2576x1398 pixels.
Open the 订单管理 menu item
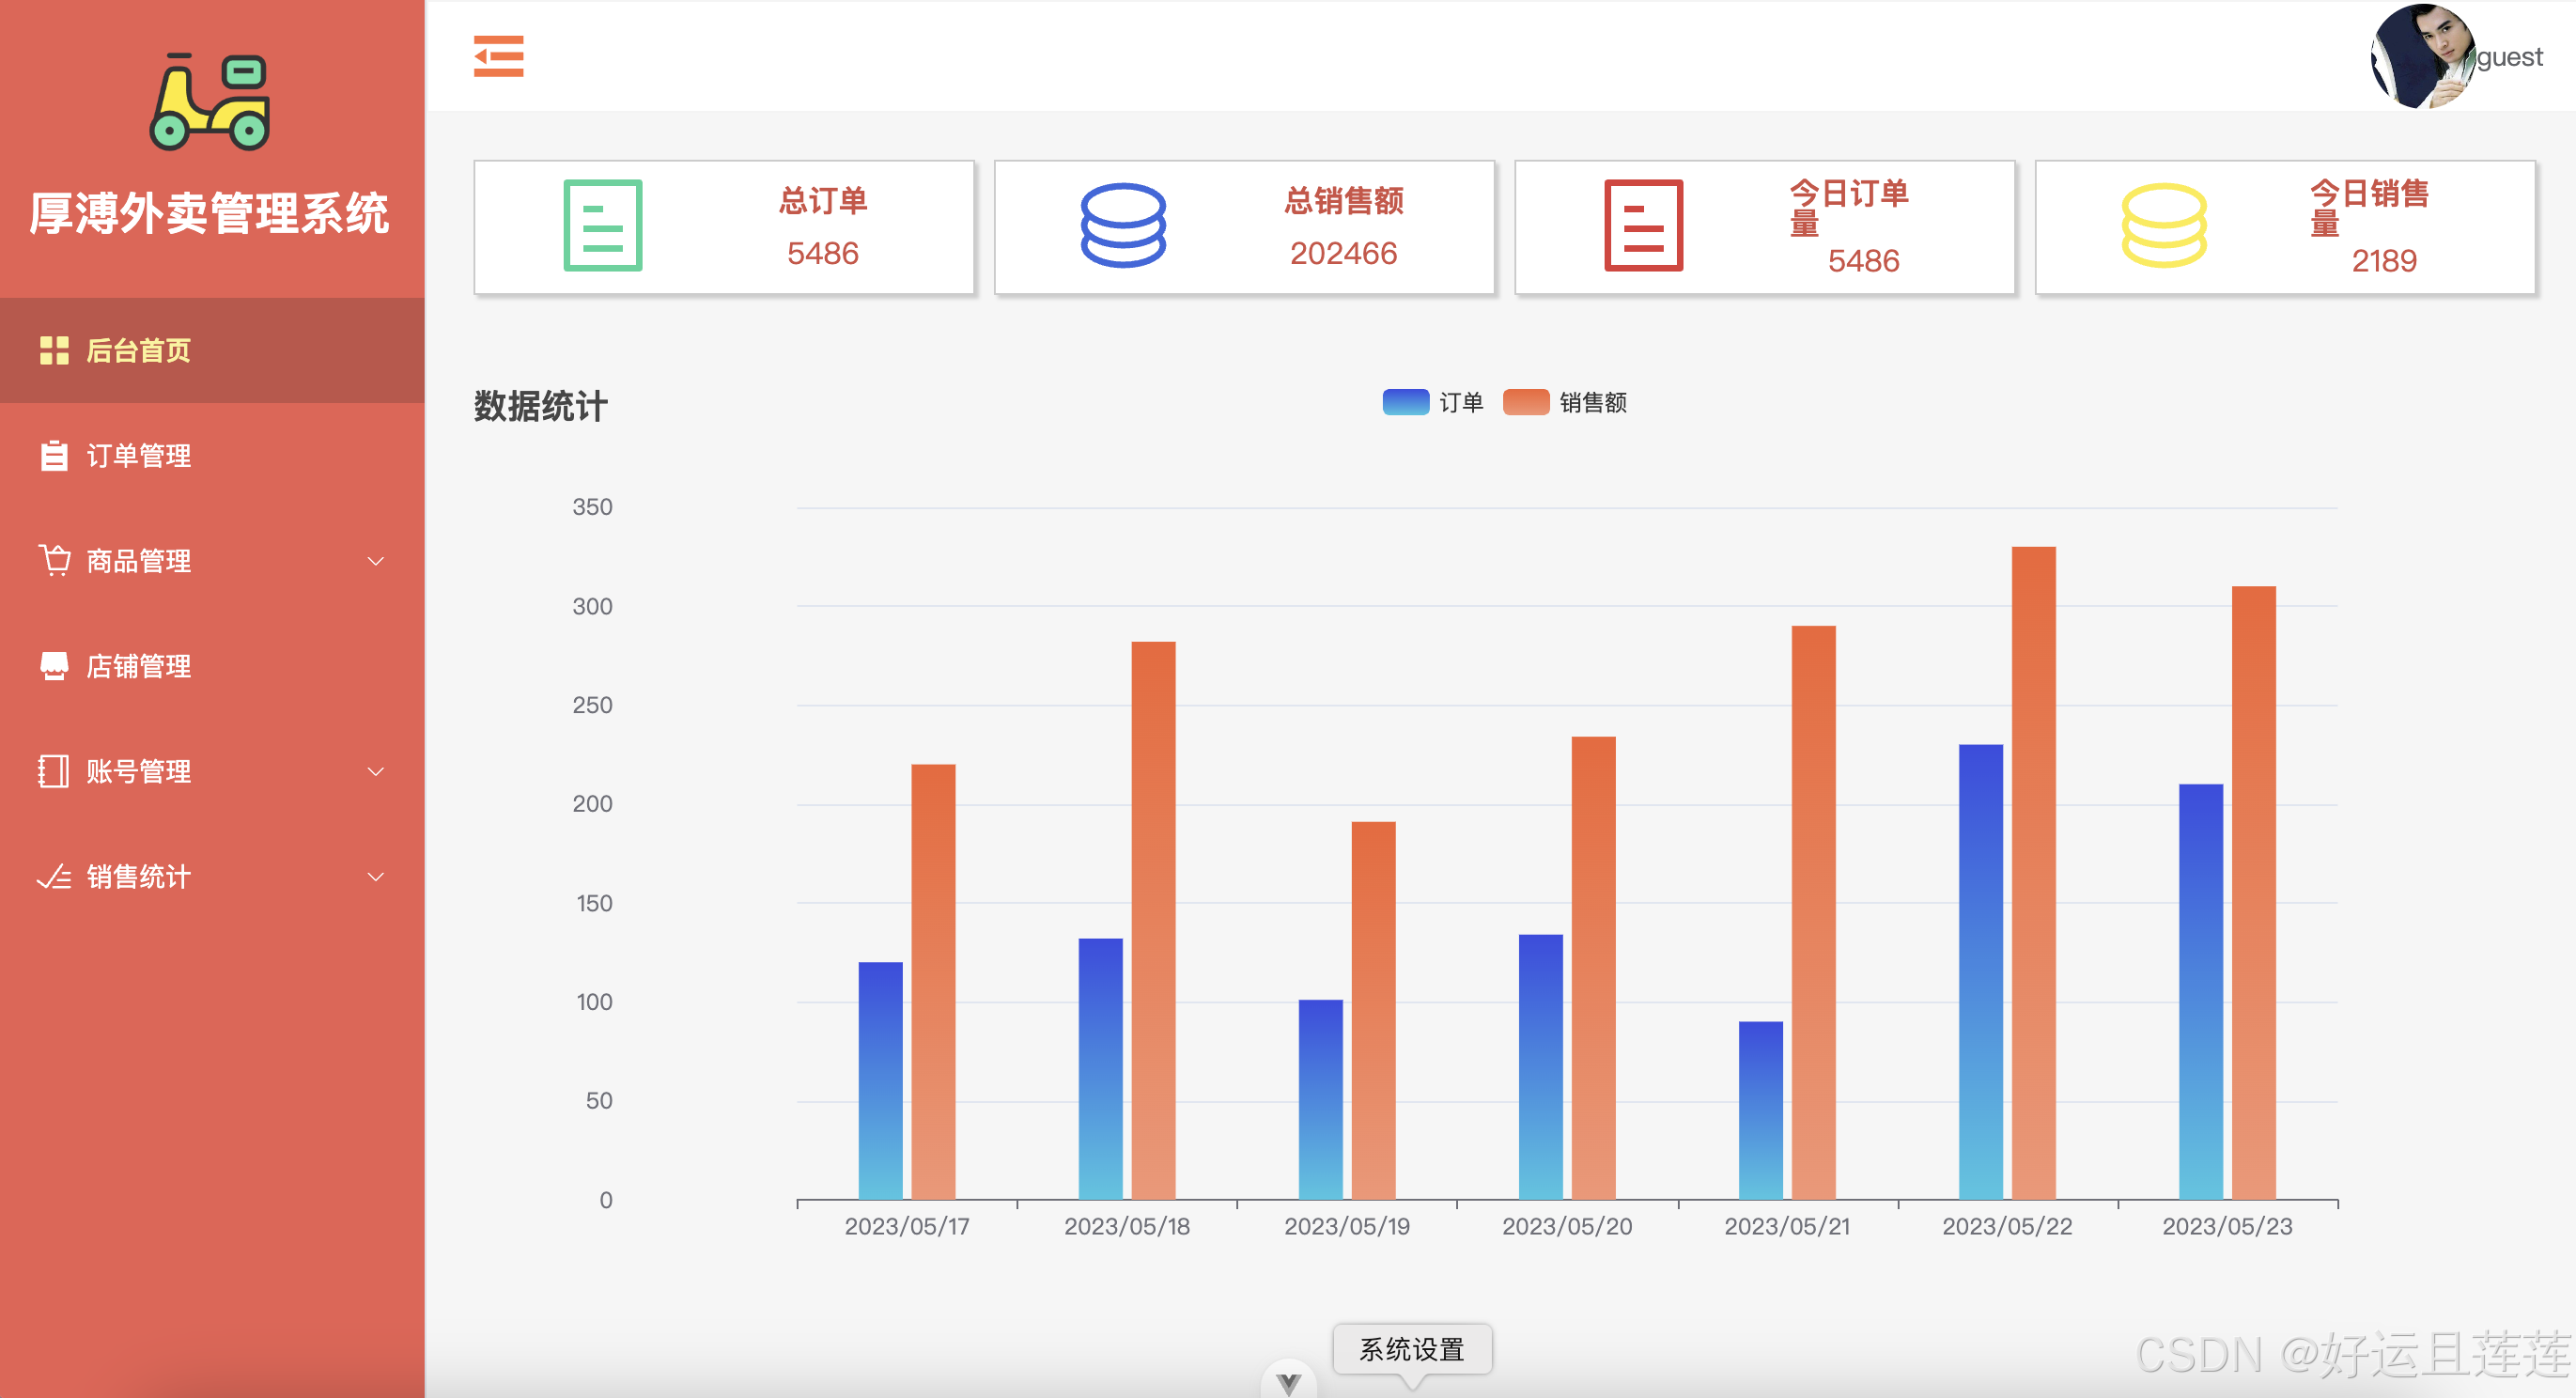138,456
